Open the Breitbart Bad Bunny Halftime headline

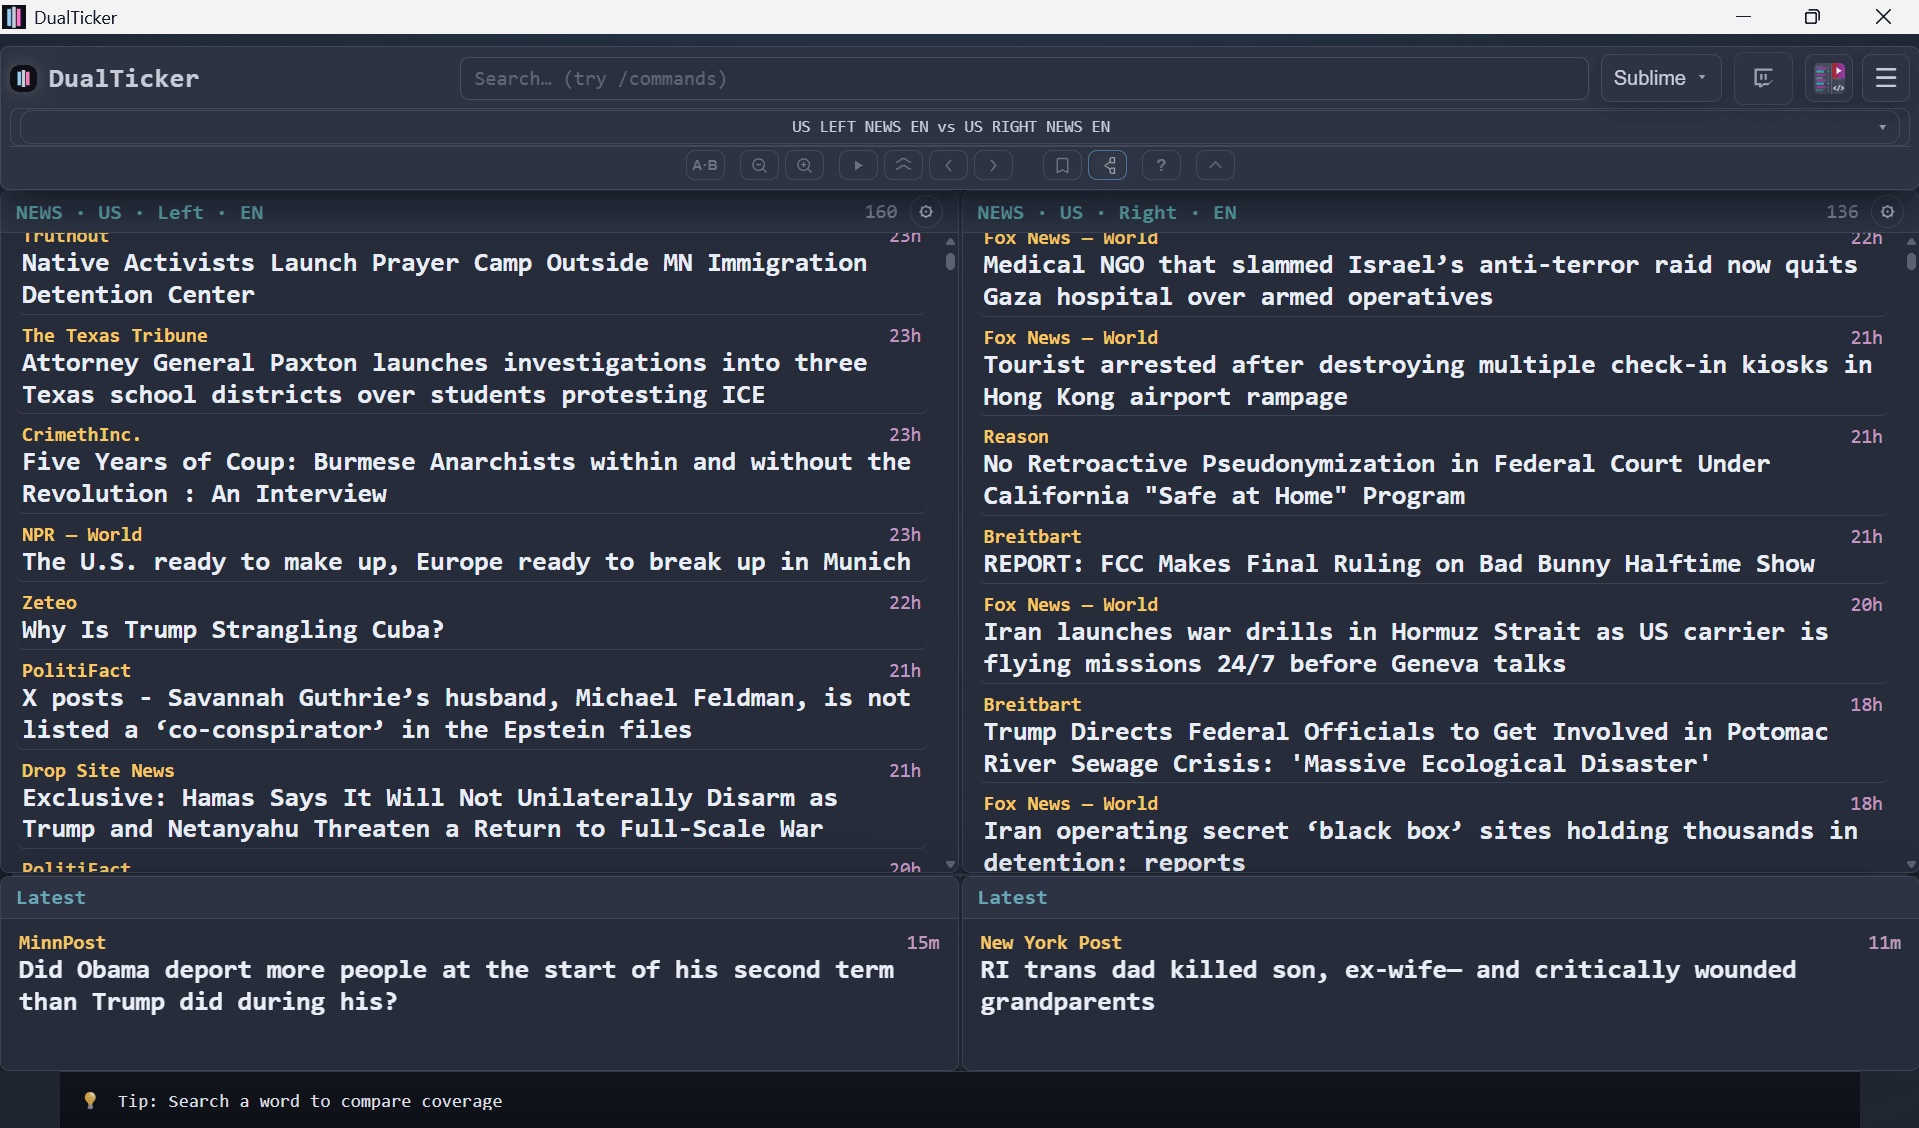(x=1398, y=563)
